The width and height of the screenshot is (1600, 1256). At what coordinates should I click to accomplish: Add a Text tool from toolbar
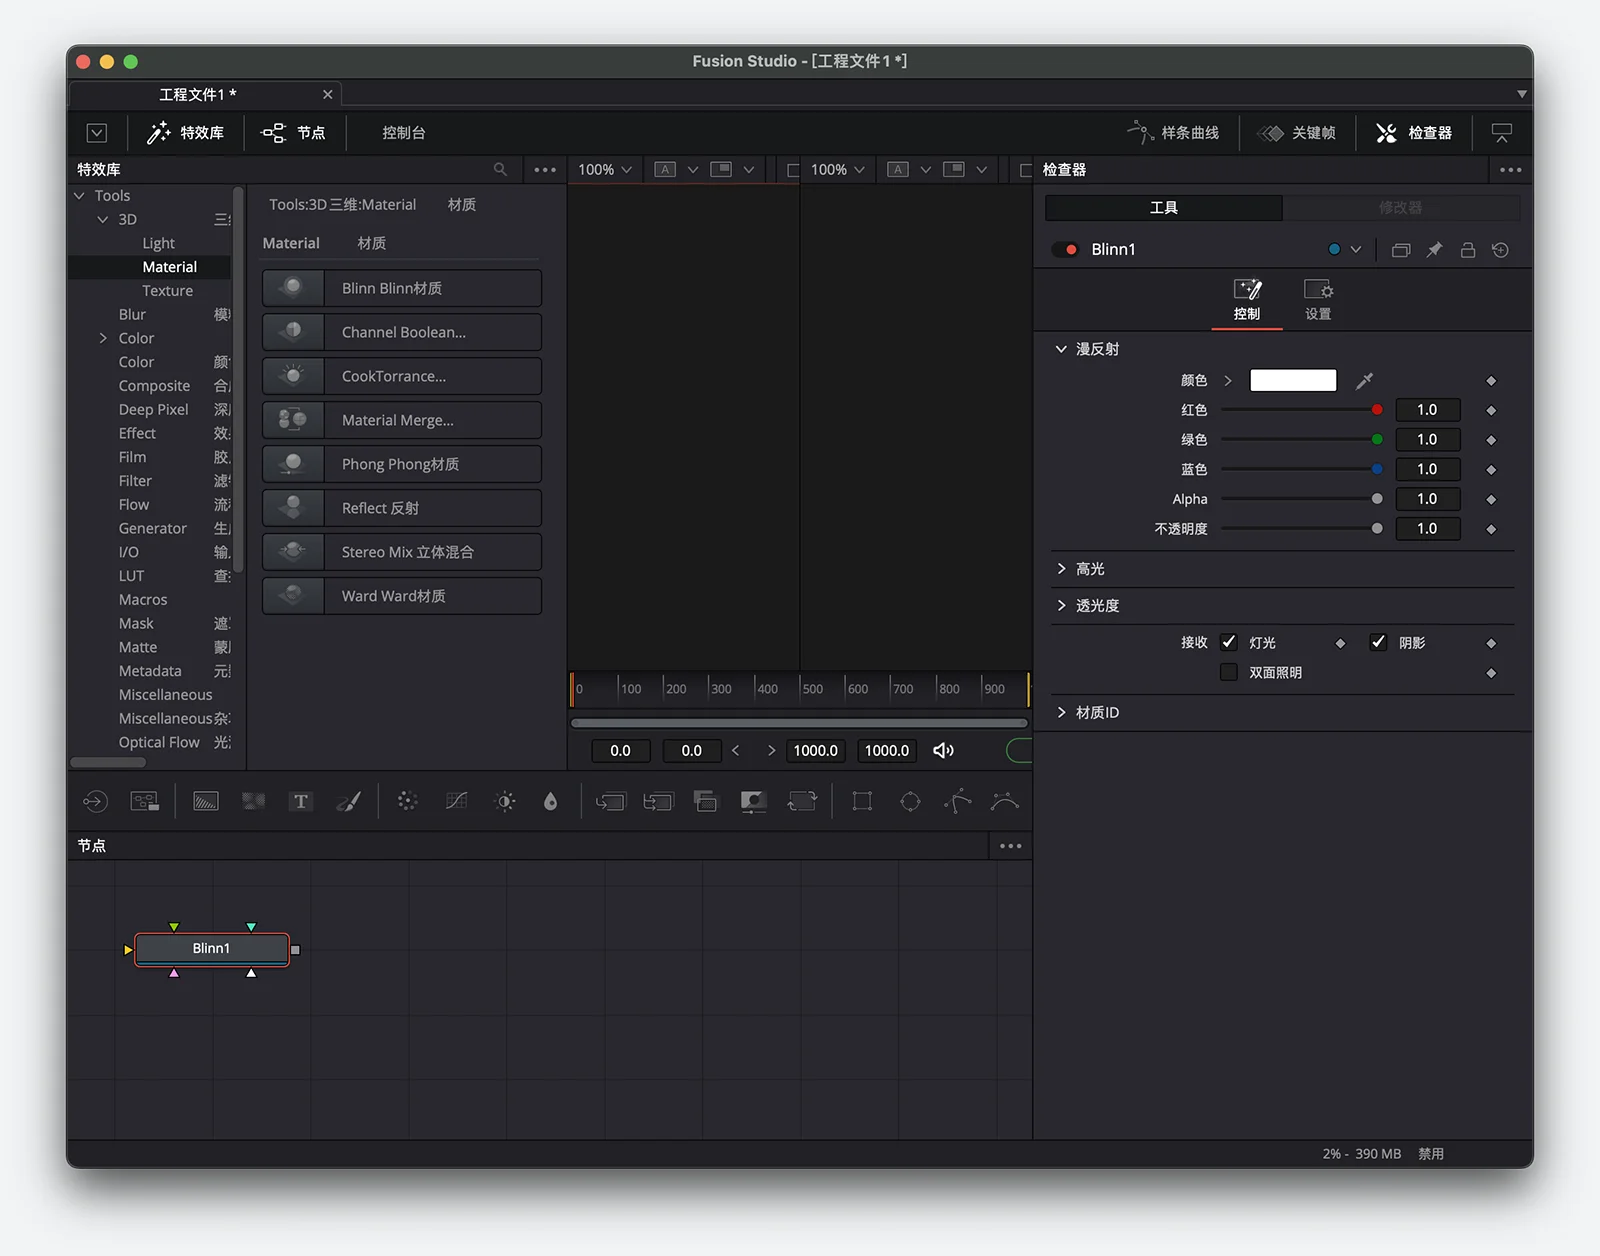click(301, 802)
